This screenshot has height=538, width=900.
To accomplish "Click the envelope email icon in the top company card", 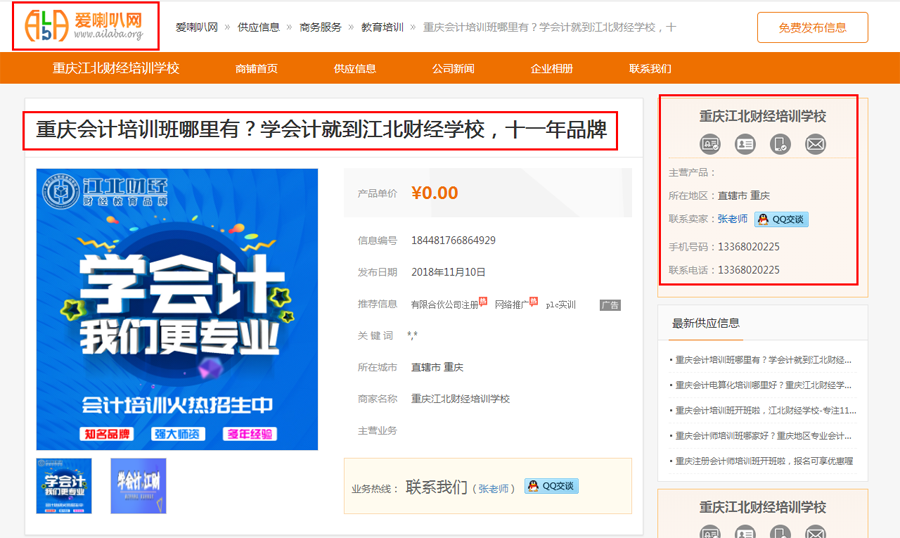I will pos(815,144).
